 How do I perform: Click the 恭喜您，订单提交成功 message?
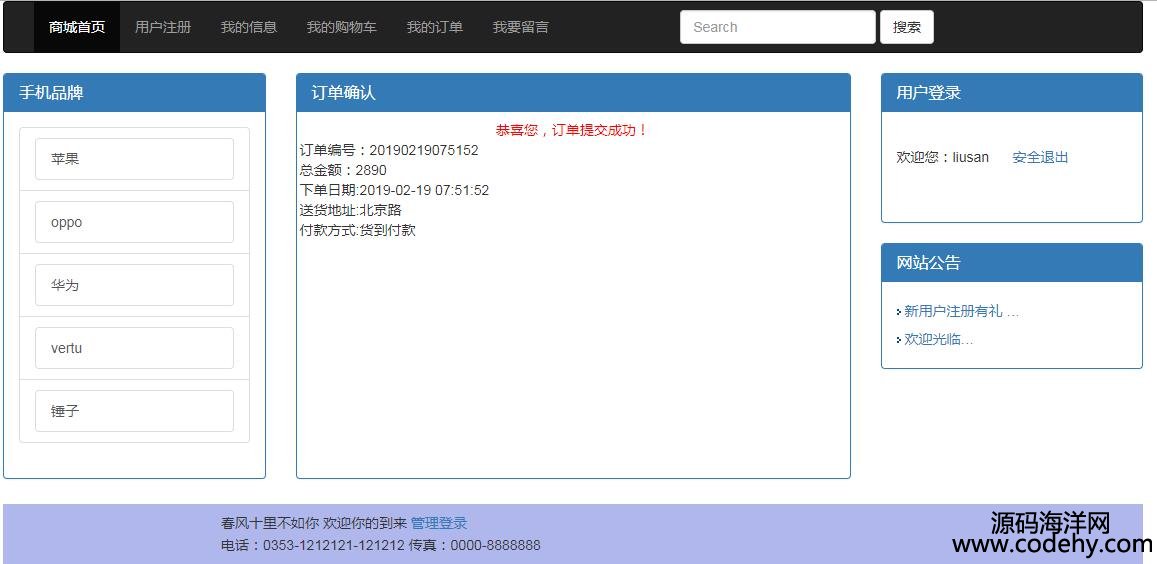573,131
